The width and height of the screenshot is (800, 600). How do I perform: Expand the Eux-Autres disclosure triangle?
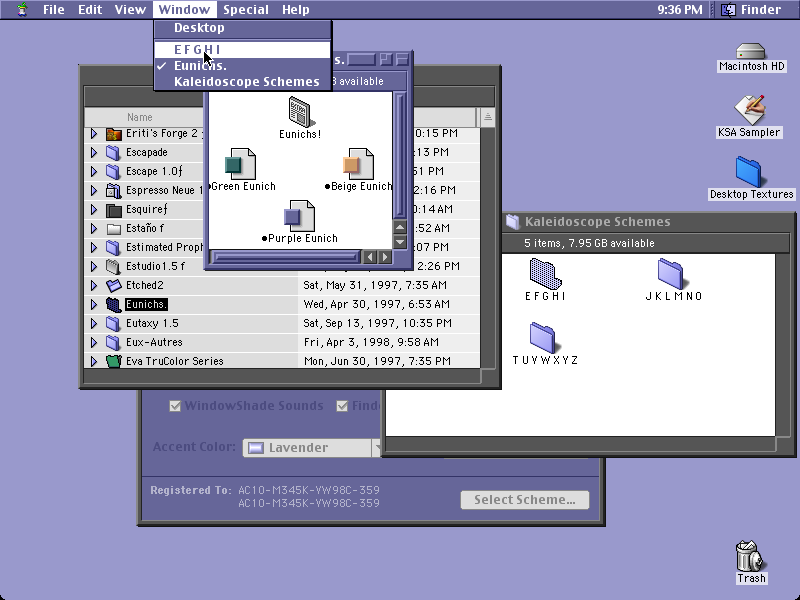click(94, 342)
